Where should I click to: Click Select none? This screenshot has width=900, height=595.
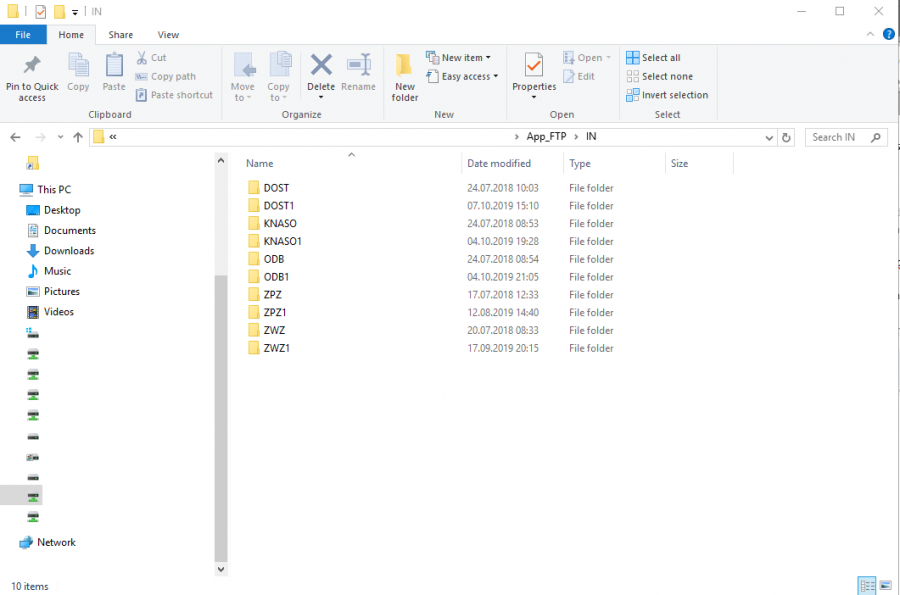(x=660, y=76)
